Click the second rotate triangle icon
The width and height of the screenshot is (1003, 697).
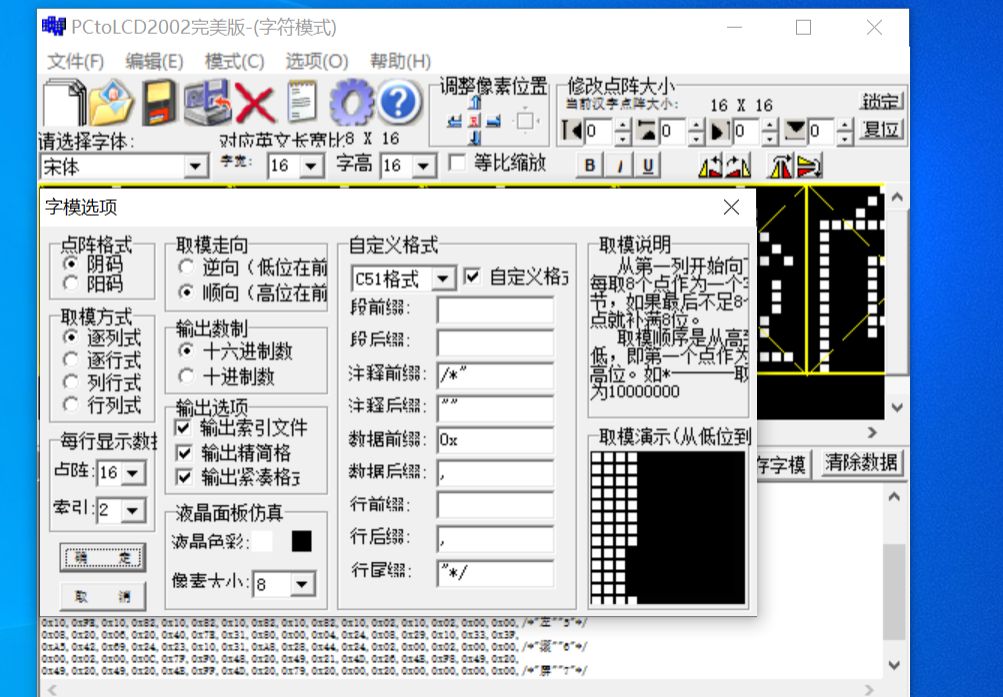[x=738, y=166]
